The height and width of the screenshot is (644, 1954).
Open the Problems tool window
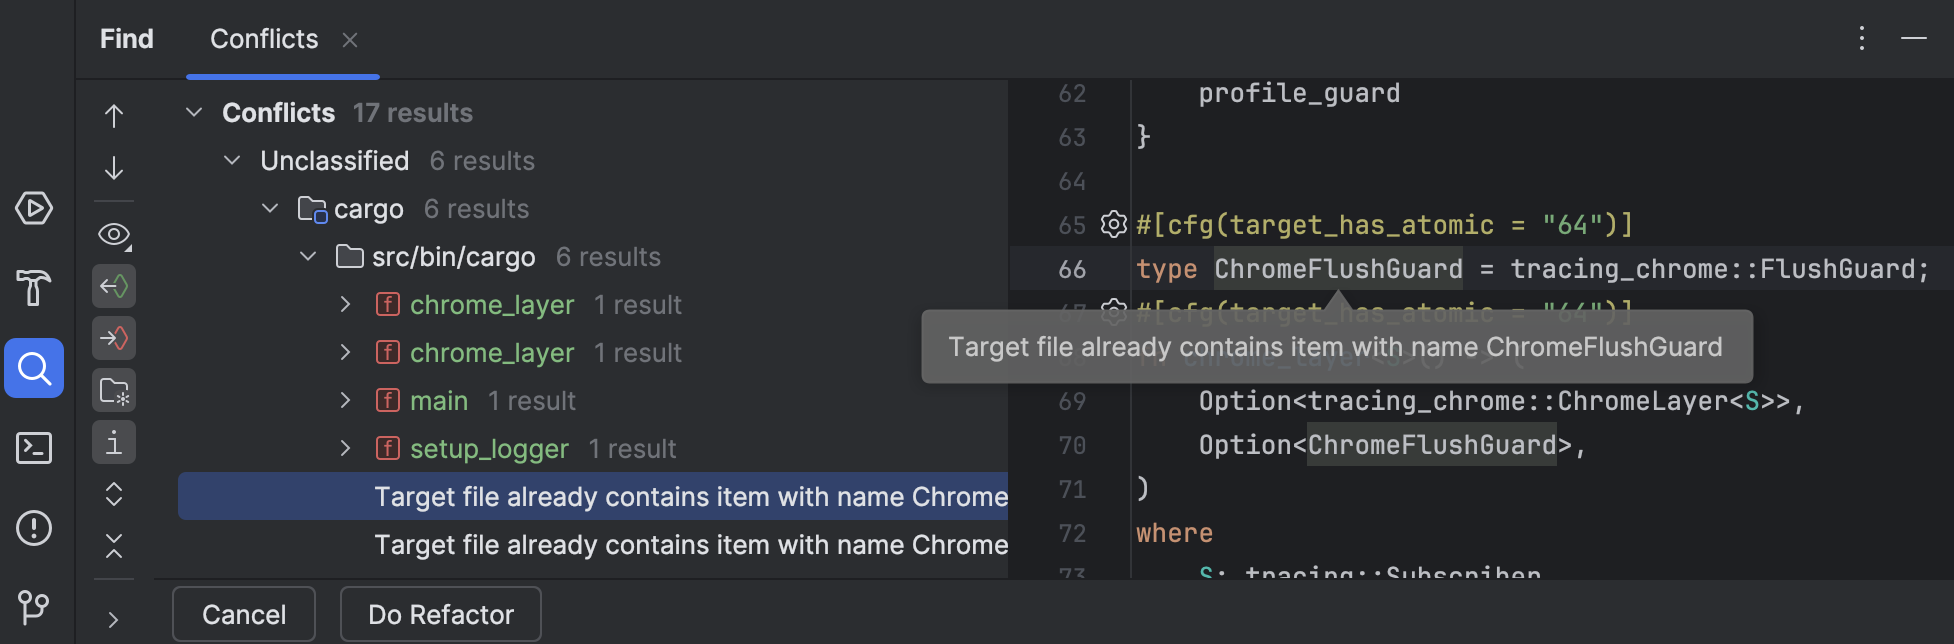34,528
